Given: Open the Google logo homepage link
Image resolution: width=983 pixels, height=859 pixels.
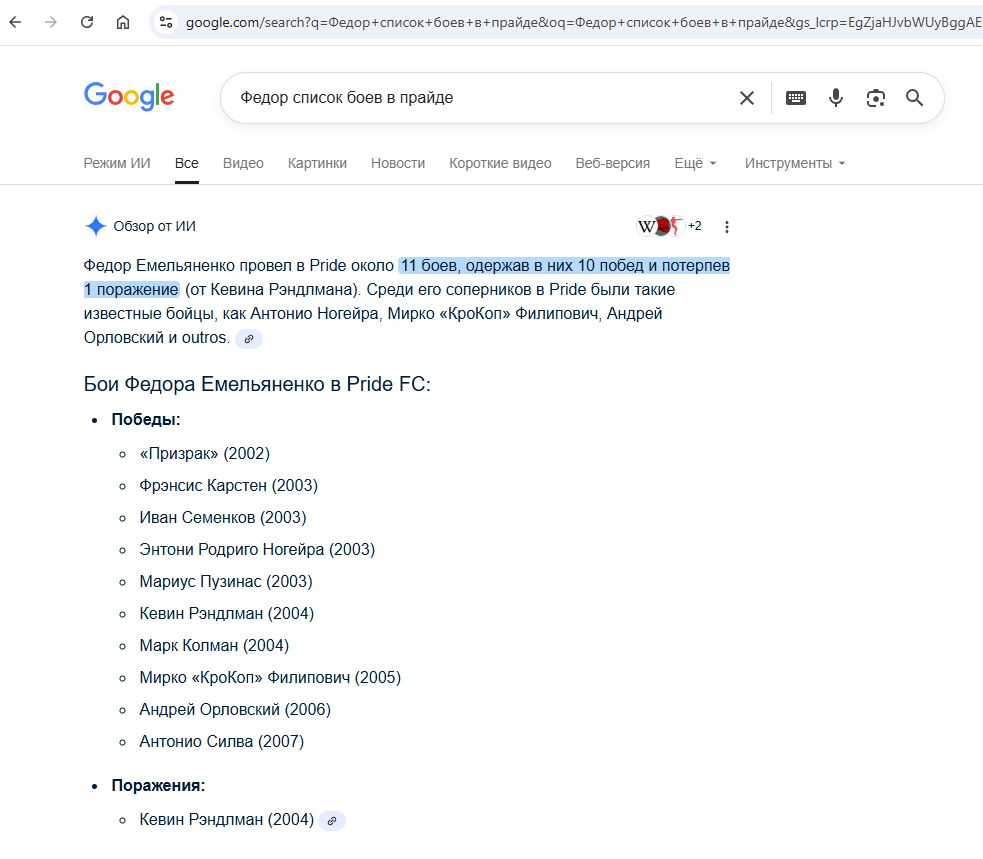Looking at the screenshot, I should pyautogui.click(x=129, y=96).
